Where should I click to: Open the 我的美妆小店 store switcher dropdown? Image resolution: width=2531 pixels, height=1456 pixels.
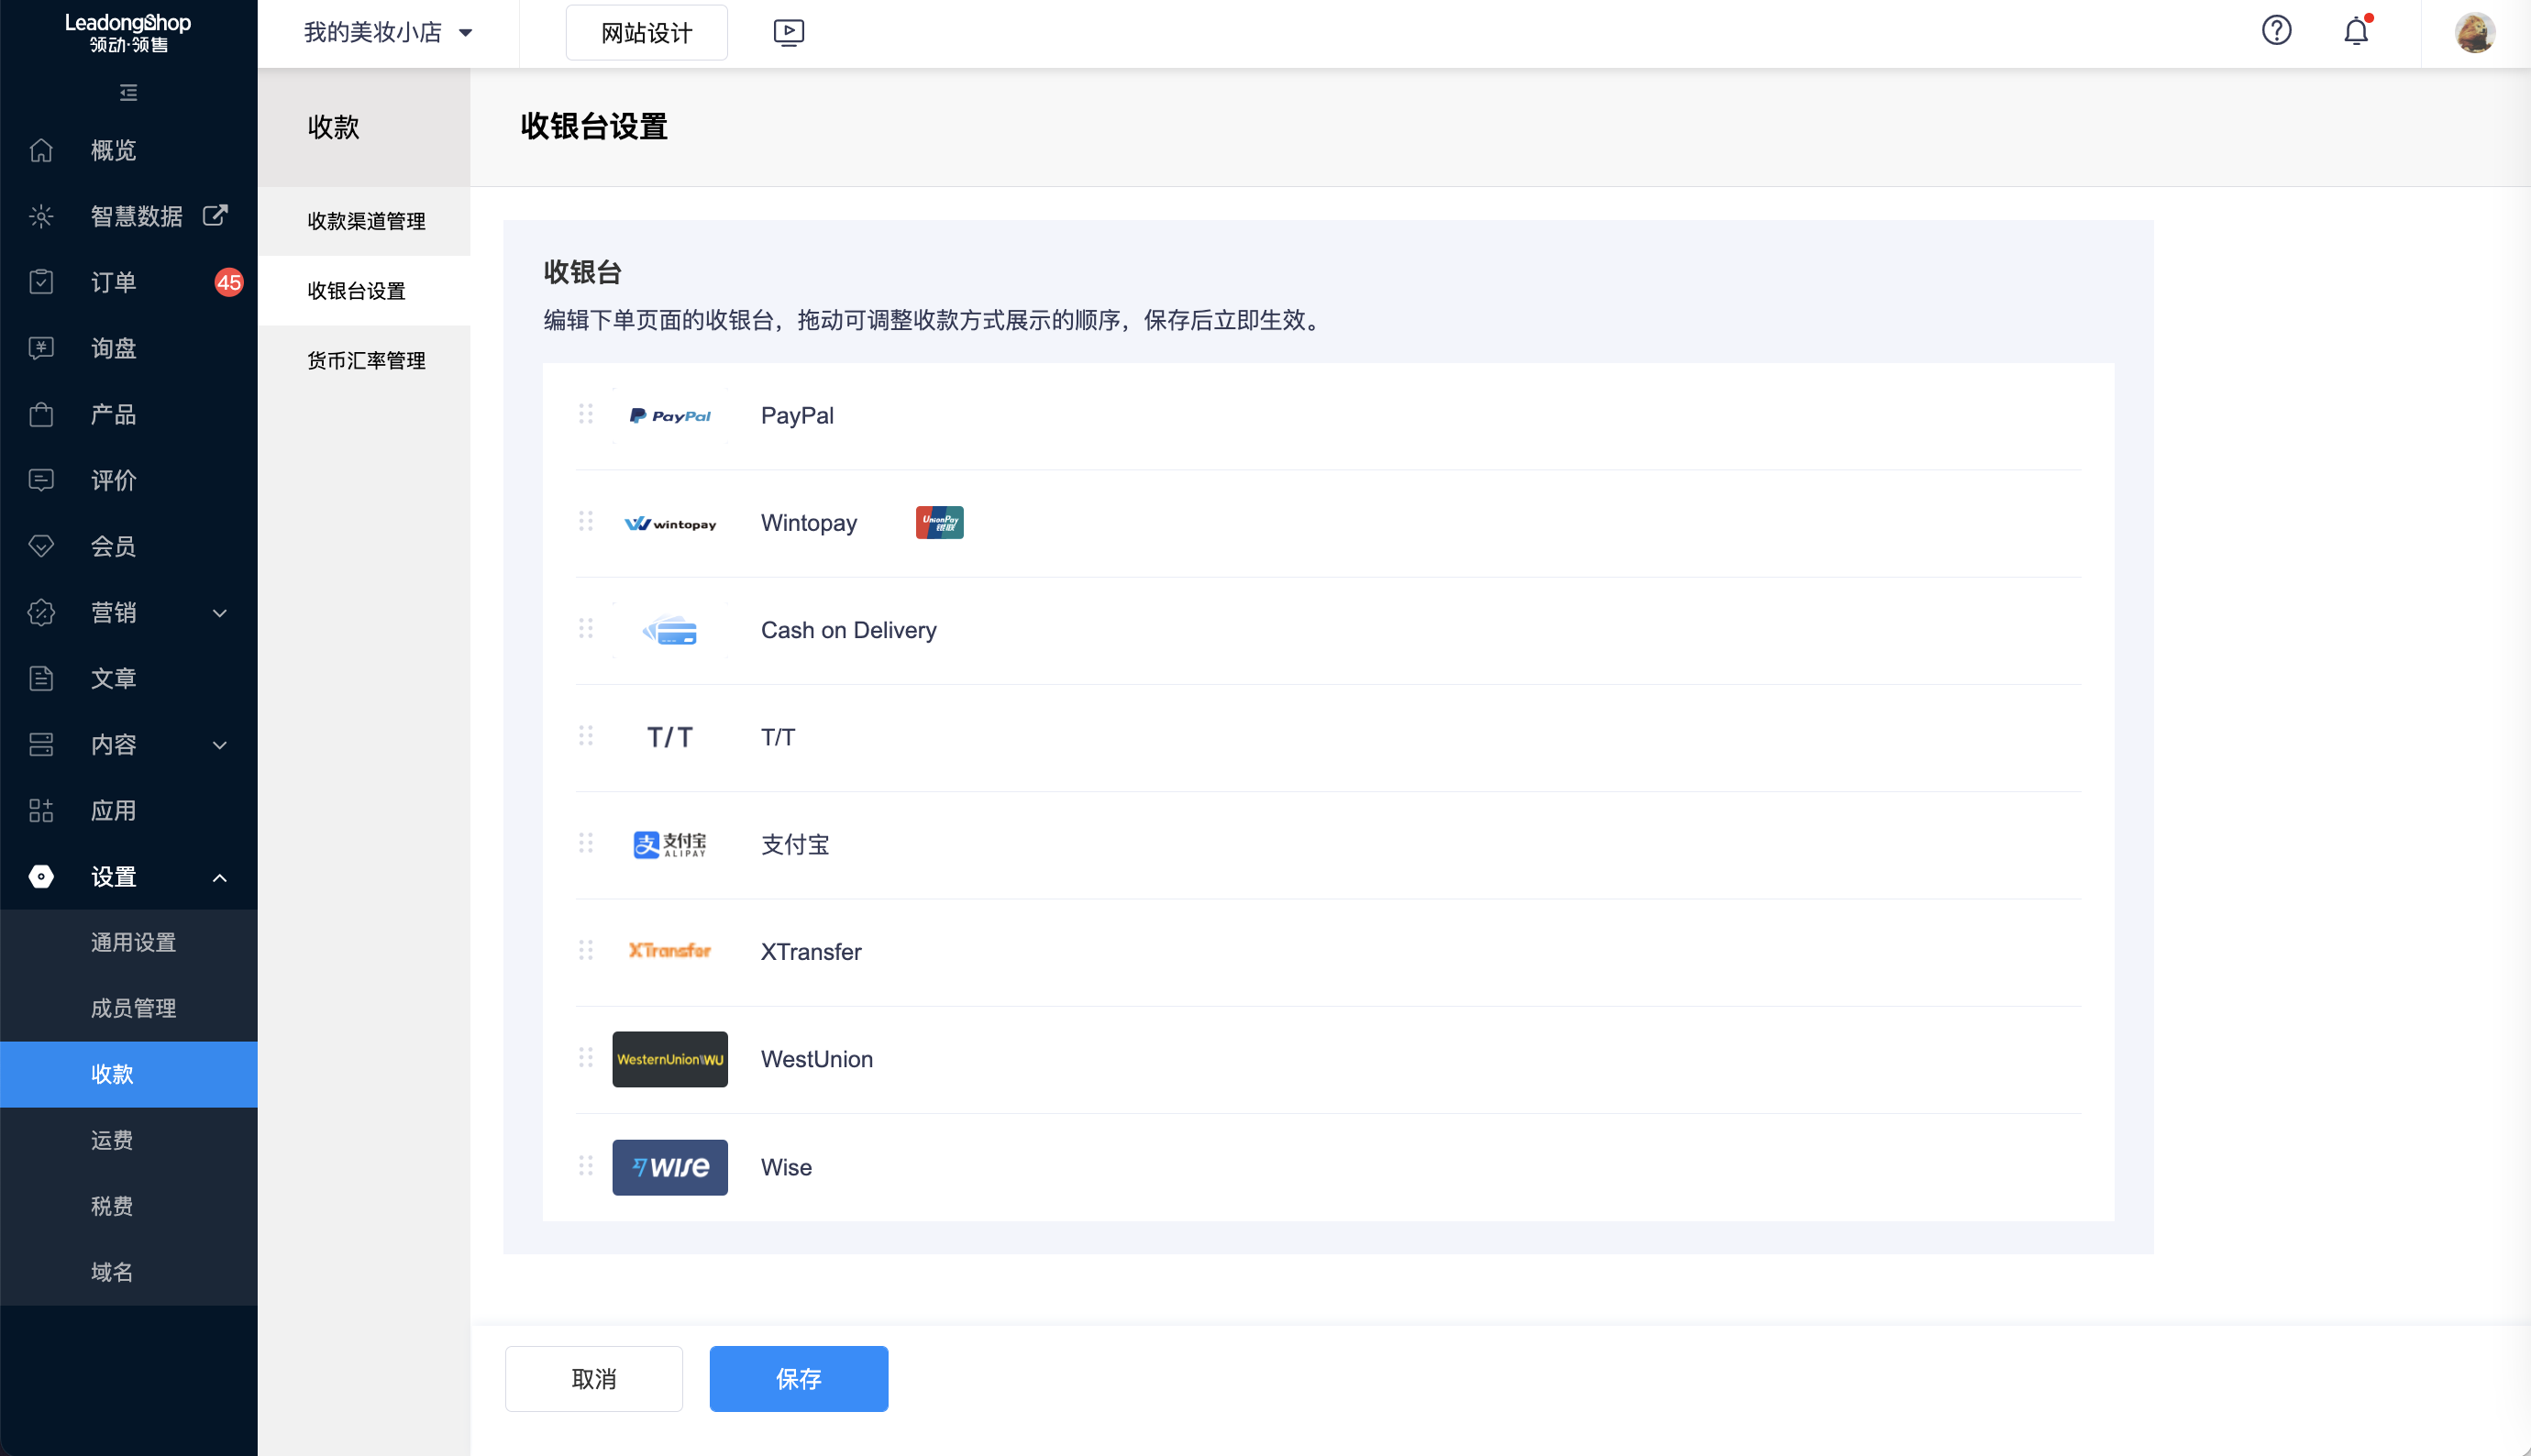[385, 32]
